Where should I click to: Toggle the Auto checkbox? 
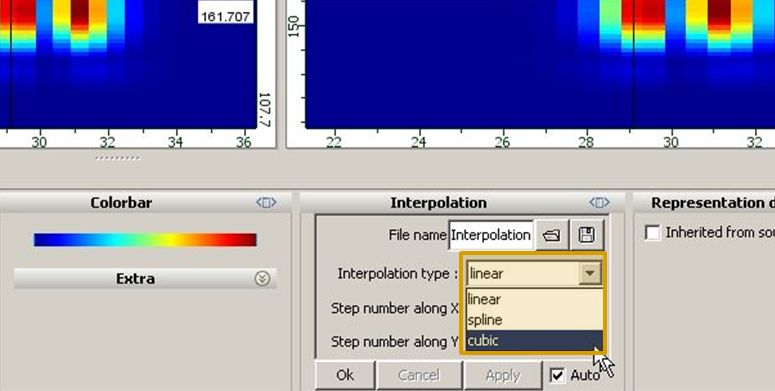click(557, 376)
